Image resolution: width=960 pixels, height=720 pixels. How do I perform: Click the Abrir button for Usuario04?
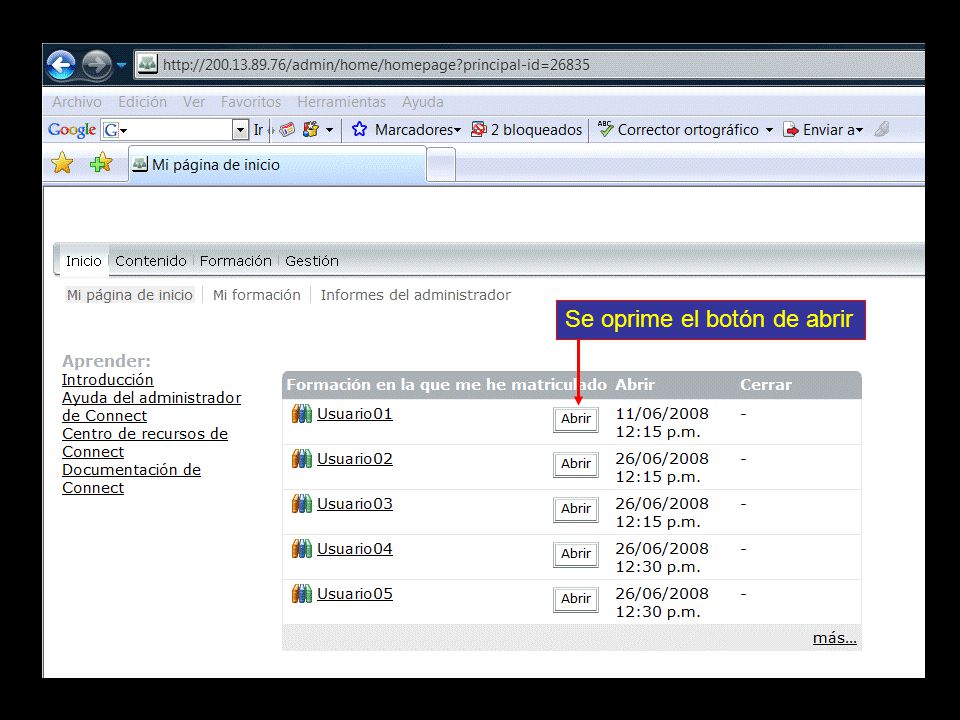576,554
